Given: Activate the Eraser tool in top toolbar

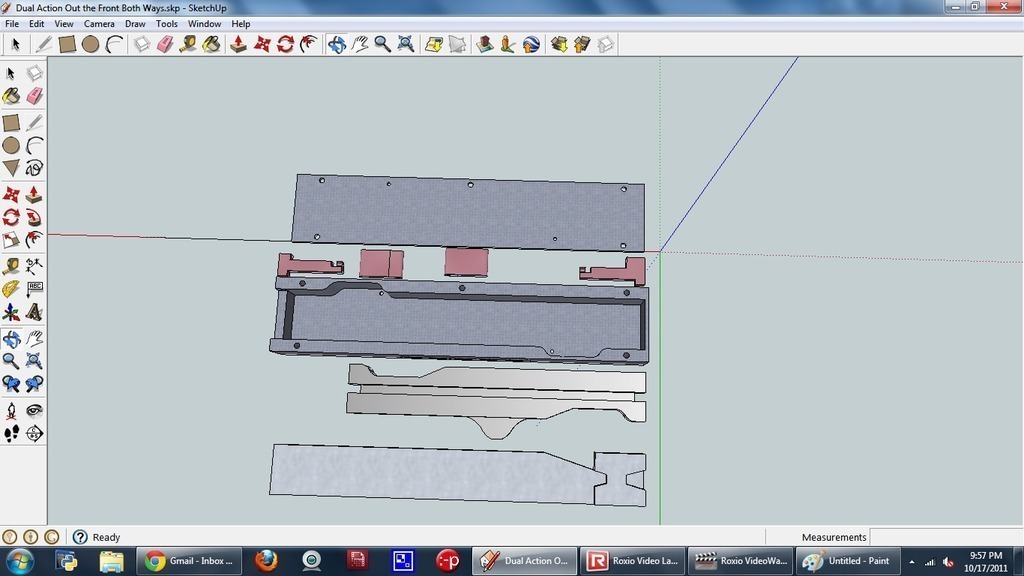Looking at the screenshot, I should tap(165, 44).
